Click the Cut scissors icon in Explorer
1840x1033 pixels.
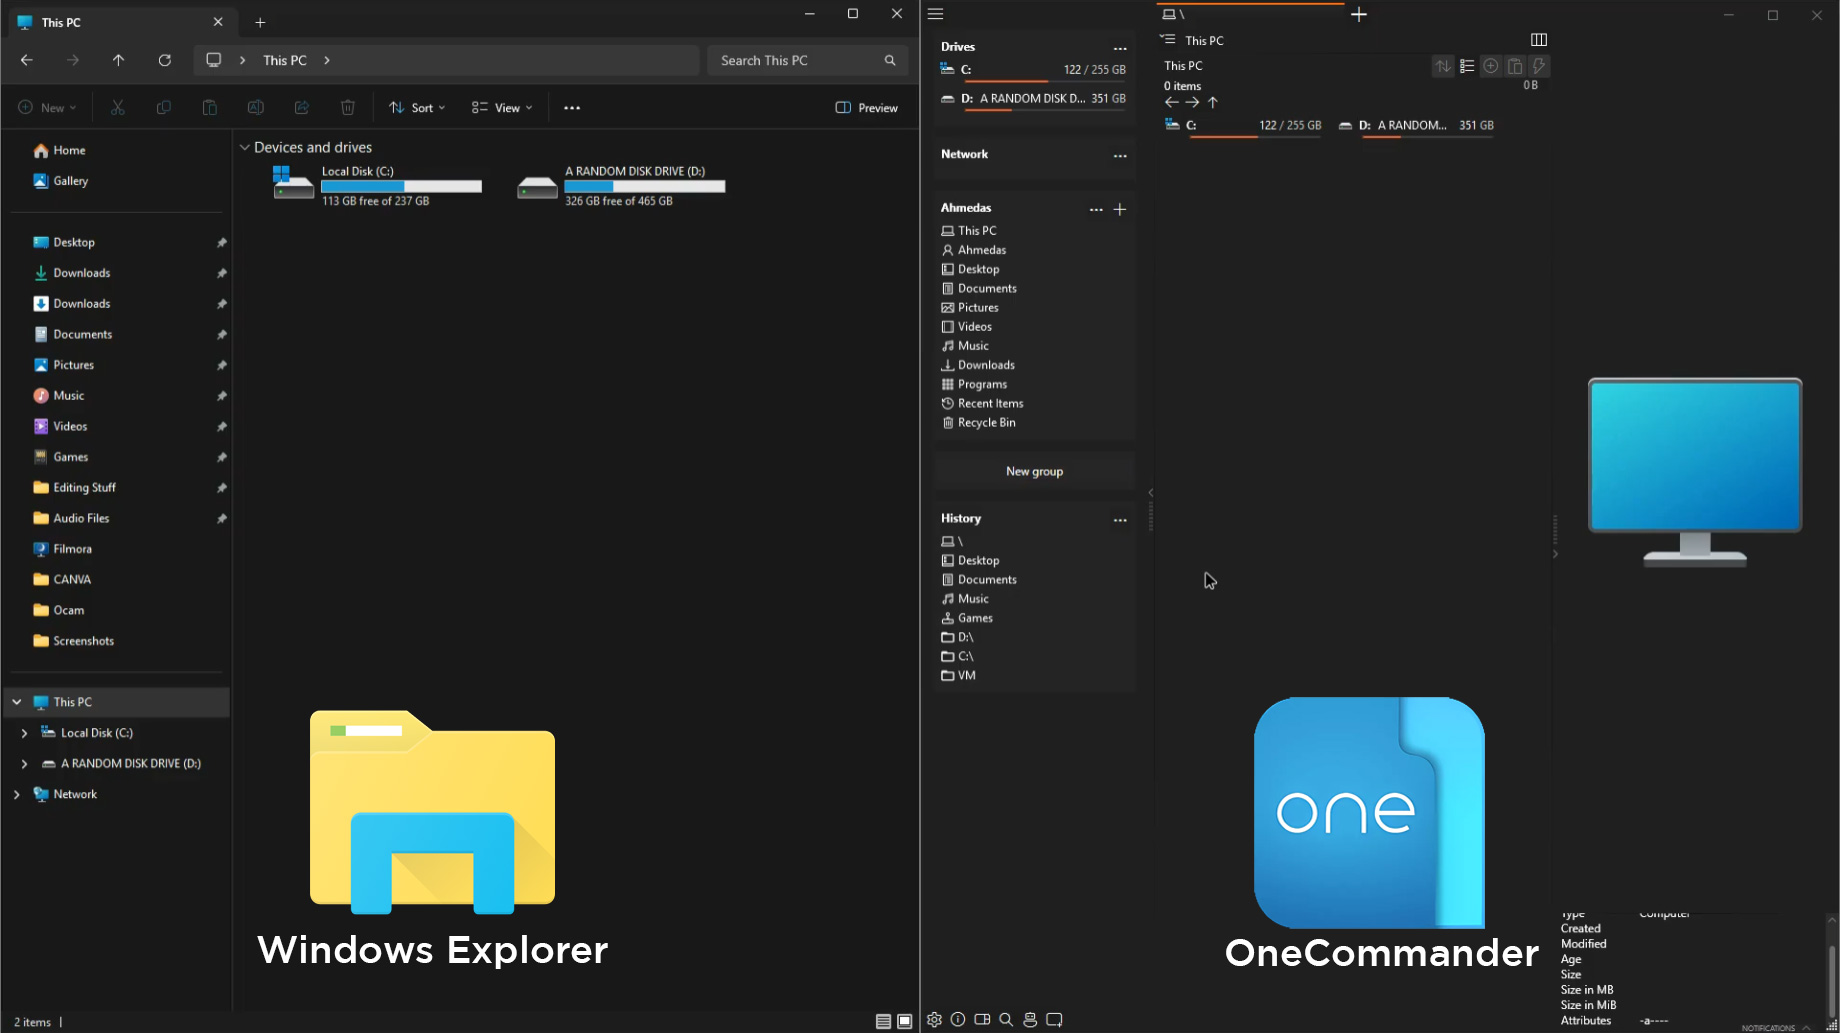(x=118, y=107)
